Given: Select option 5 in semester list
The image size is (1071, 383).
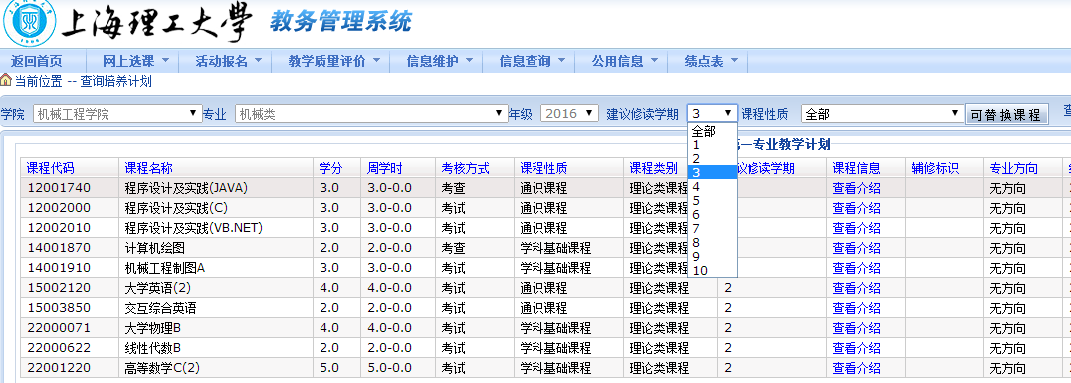Looking at the screenshot, I should pos(712,201).
